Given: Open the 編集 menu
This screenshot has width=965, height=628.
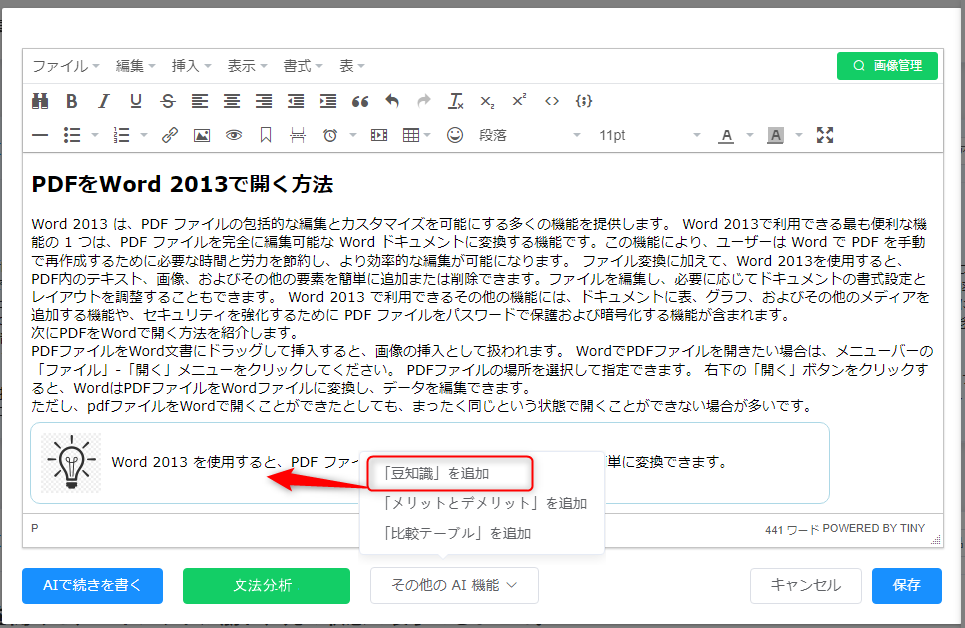Looking at the screenshot, I should tap(135, 66).
